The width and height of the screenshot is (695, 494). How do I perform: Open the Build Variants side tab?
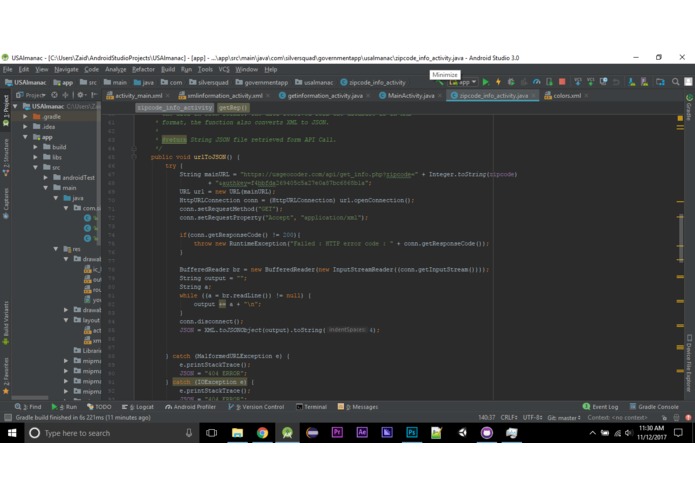tap(6, 323)
